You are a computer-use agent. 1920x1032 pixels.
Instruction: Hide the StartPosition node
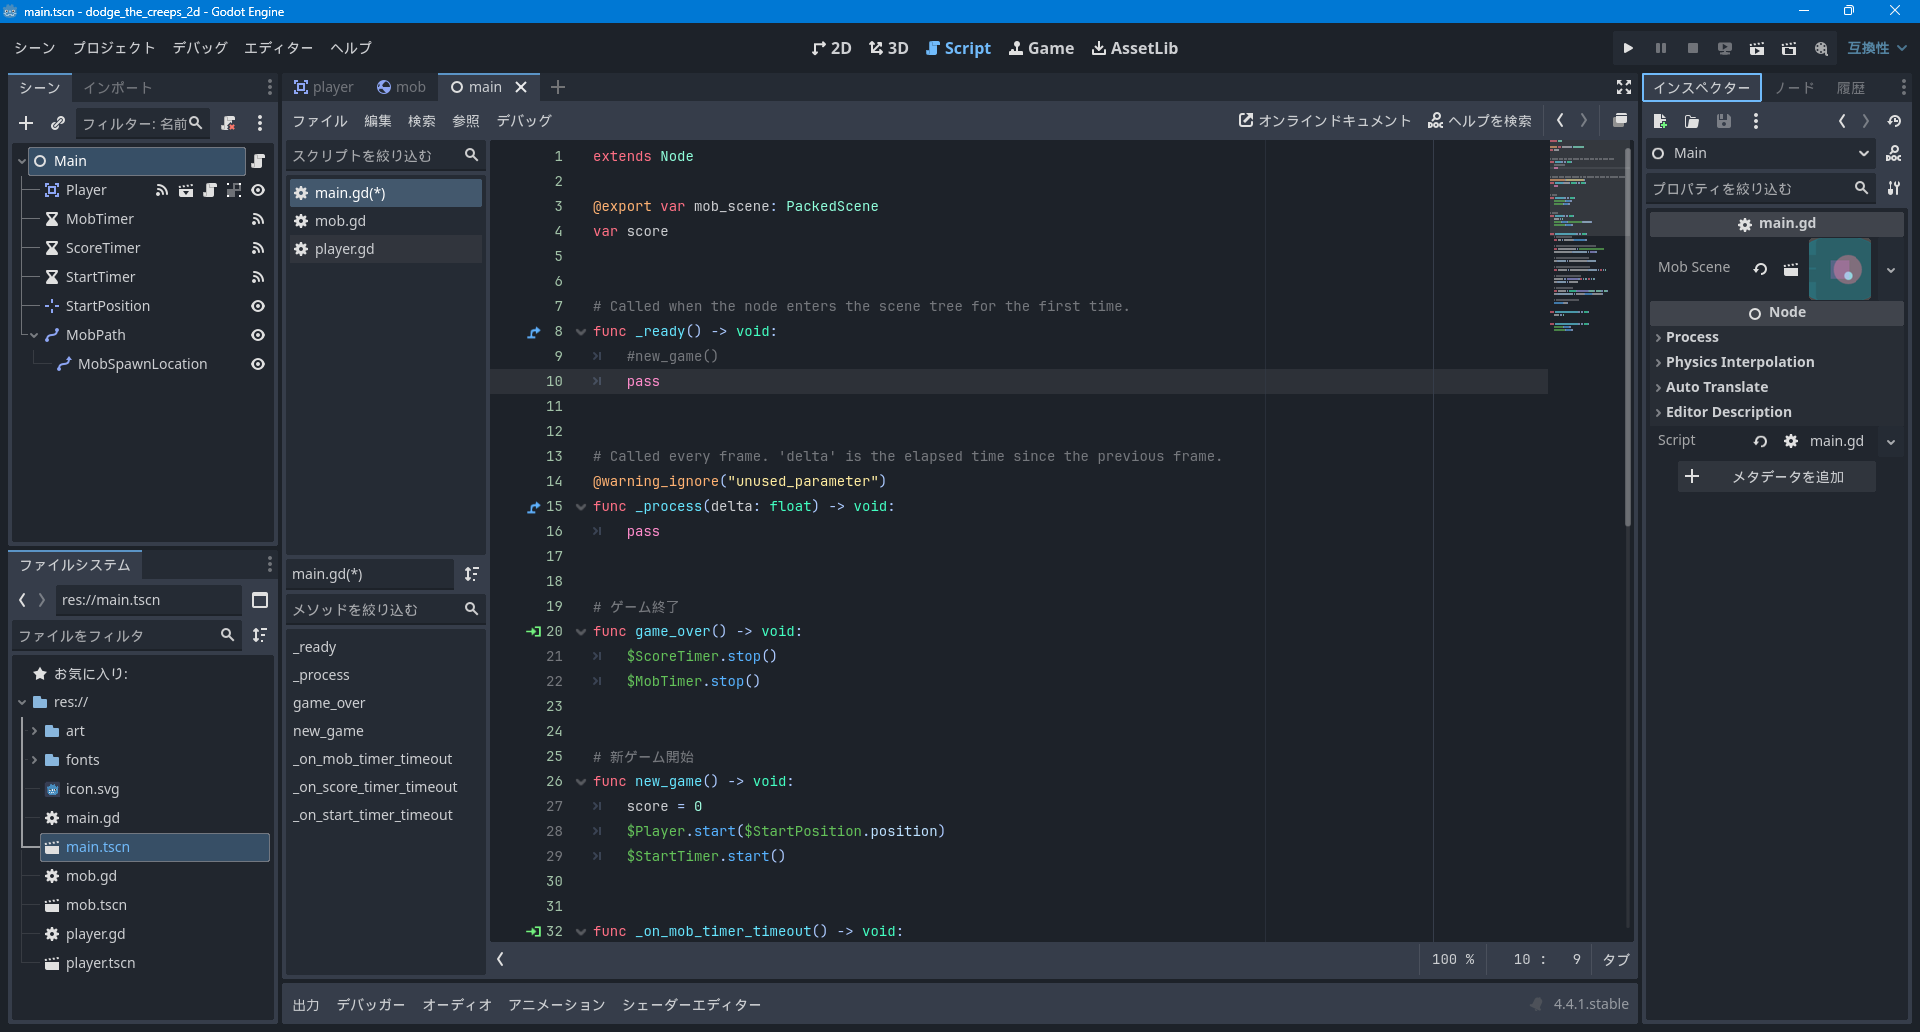pyautogui.click(x=258, y=306)
